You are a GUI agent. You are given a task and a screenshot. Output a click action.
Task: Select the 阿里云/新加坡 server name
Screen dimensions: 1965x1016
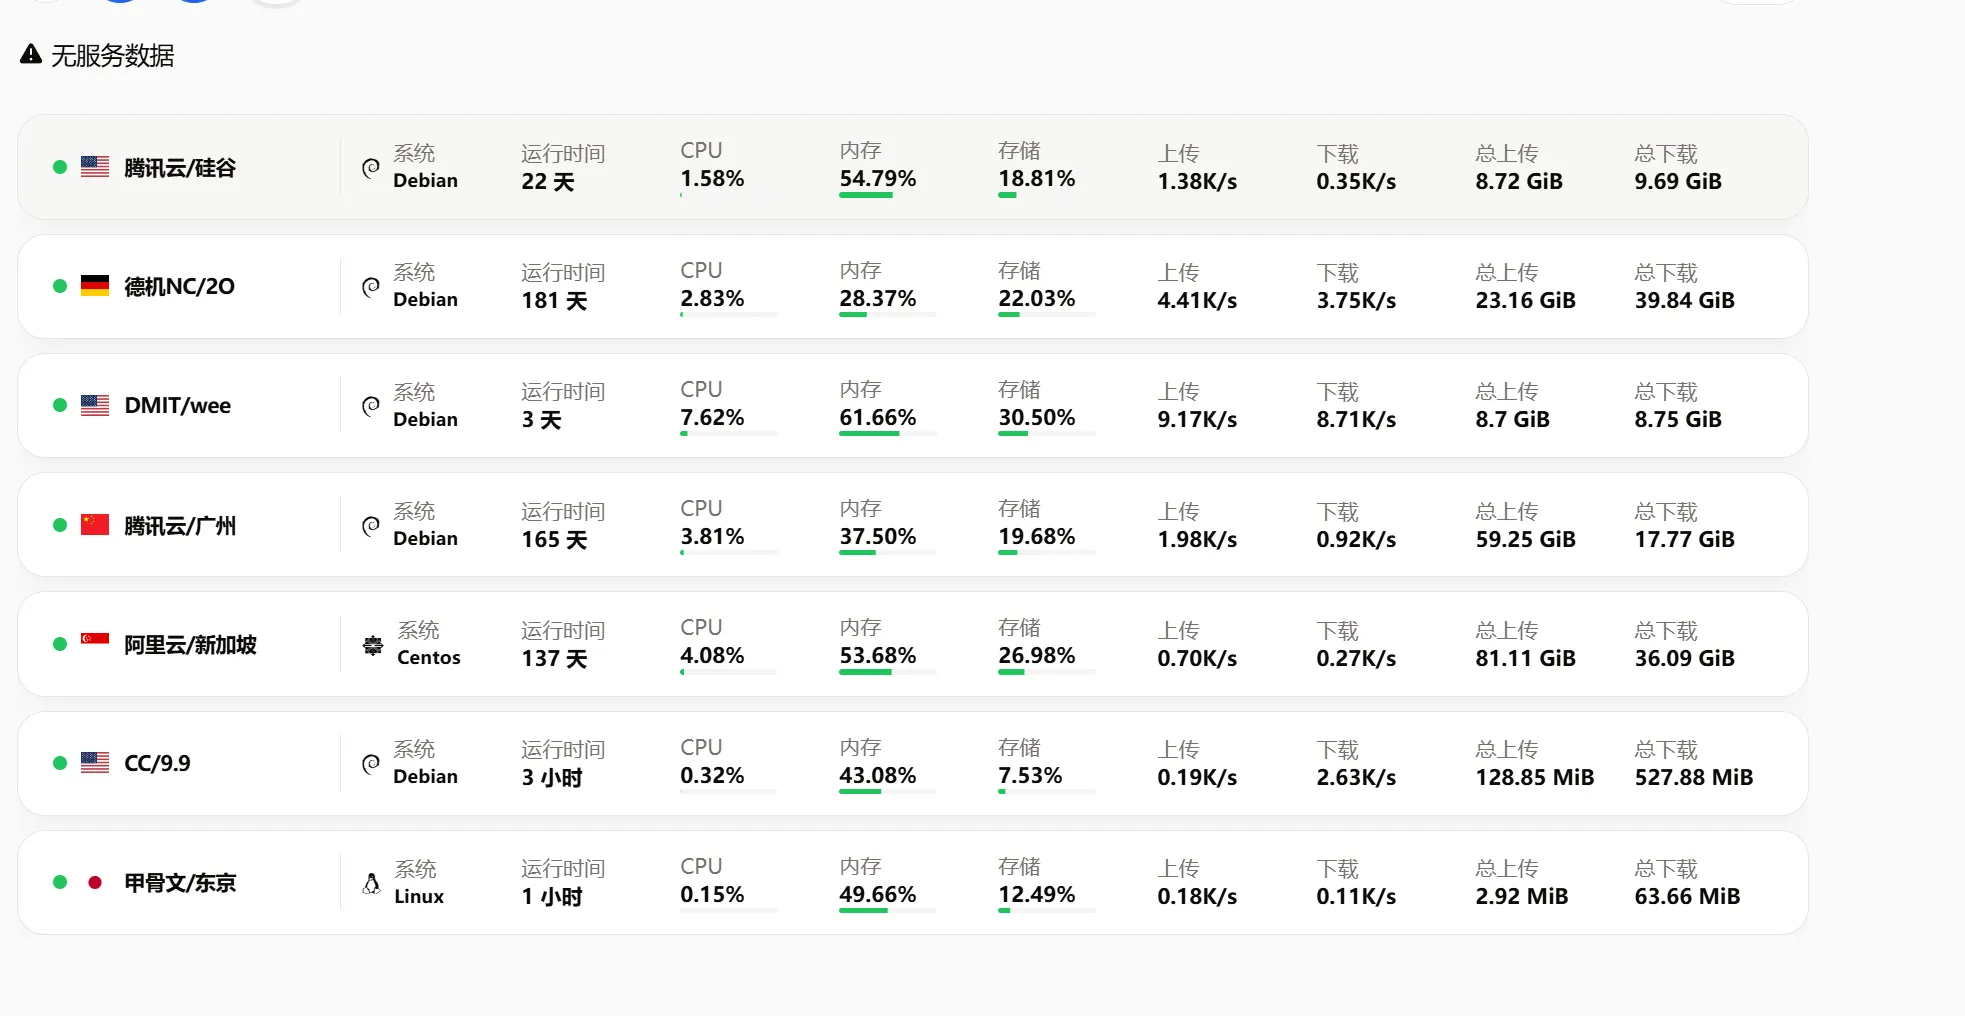pyautogui.click(x=190, y=645)
